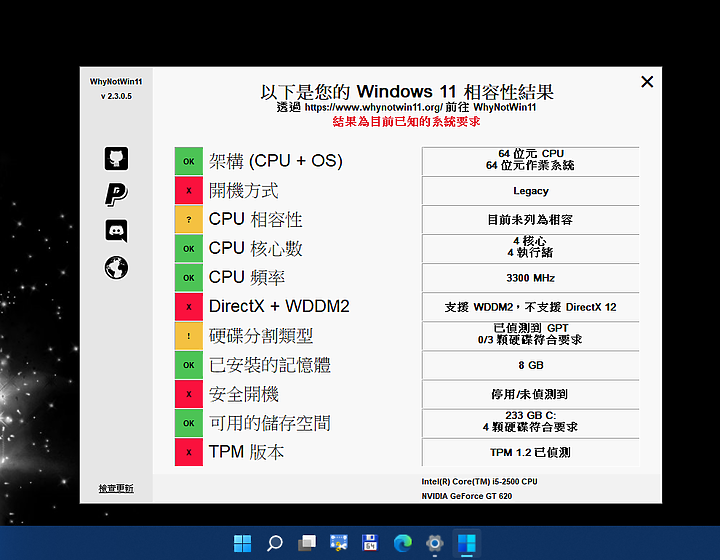Click the 3300 MHz result box
This screenshot has height=560, width=720.
(530, 278)
